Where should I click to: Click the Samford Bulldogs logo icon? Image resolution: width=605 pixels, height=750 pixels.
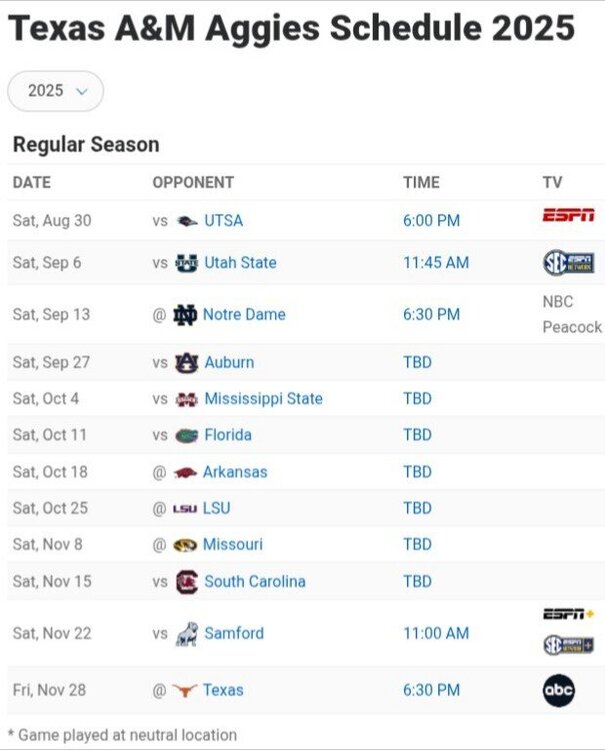coord(186,633)
